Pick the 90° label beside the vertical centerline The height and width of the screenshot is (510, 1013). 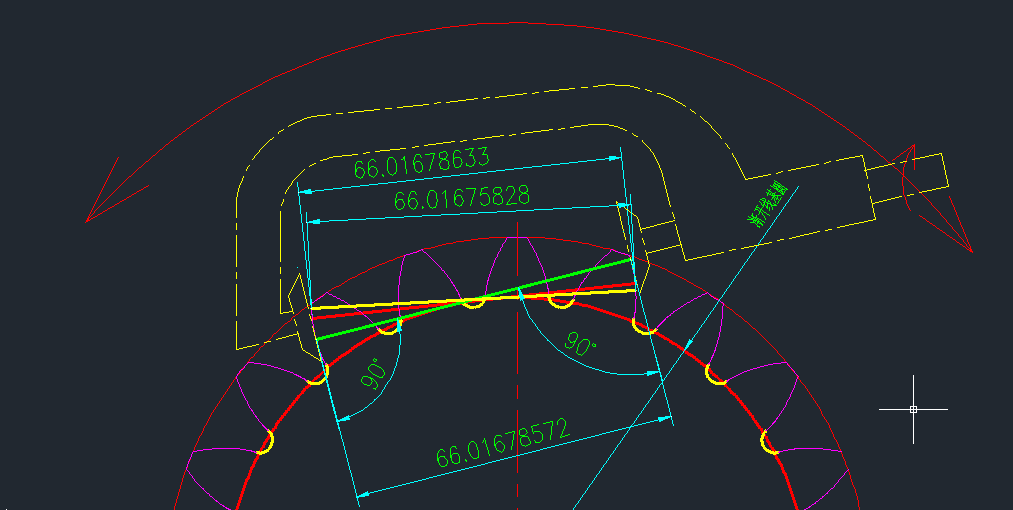coord(581,343)
